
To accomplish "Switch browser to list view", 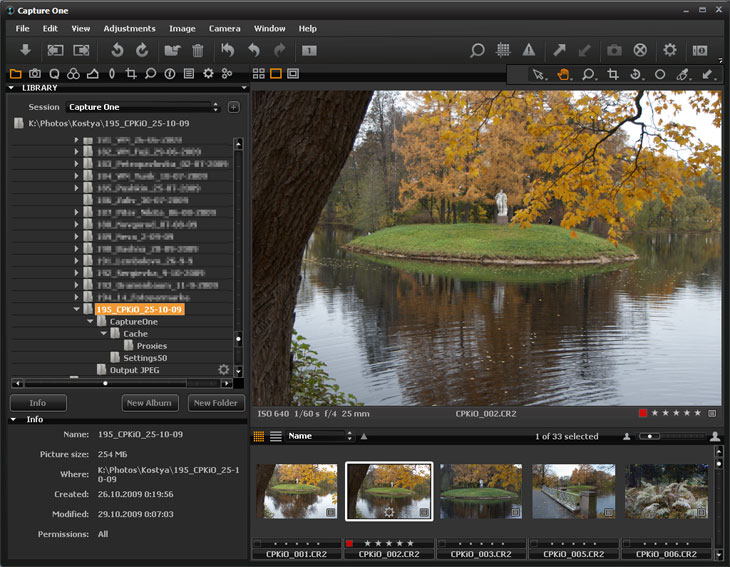I will pyautogui.click(x=276, y=436).
